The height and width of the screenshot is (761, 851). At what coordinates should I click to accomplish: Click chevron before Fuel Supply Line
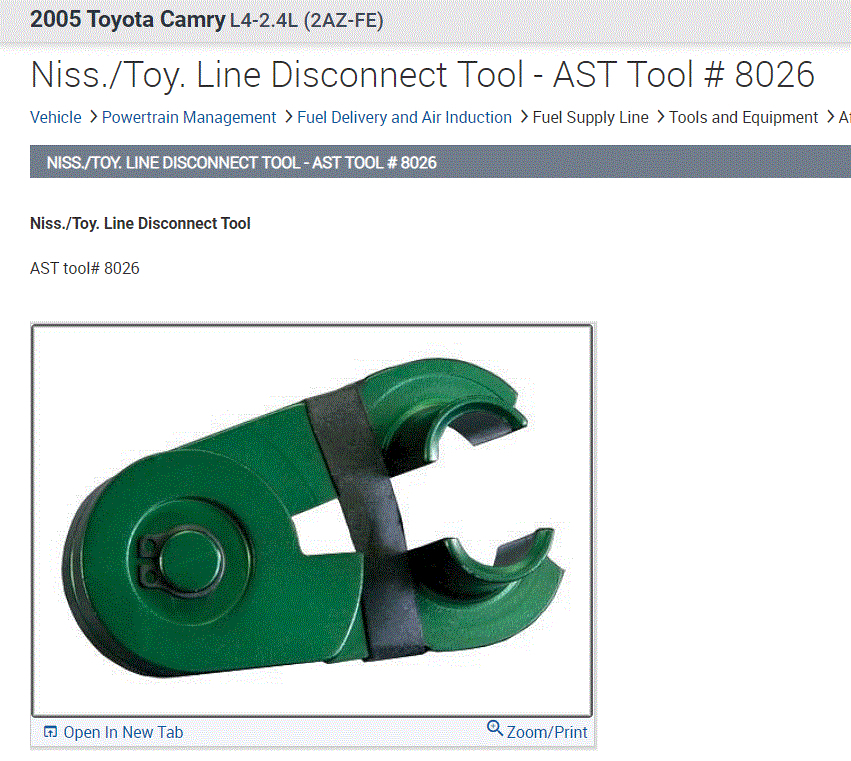524,117
